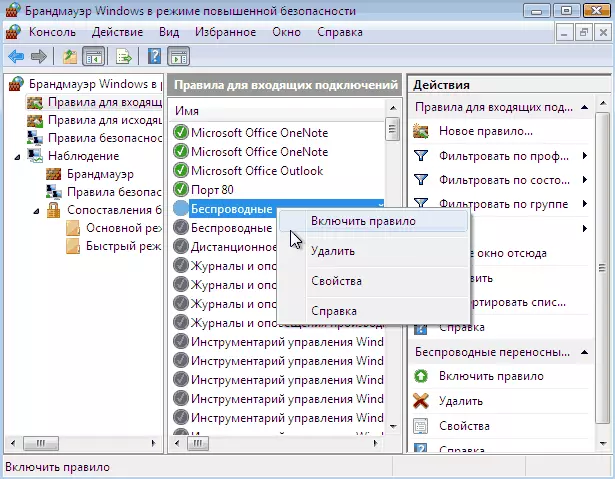This screenshot has height=479, width=615.
Task: Click the filter funnel icon for profile filter
Action: tap(421, 156)
